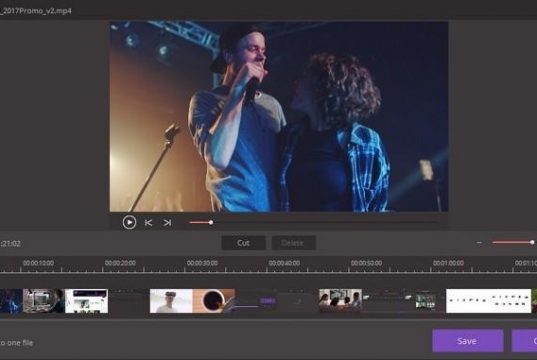Click the 00:00:50:00 ruler mark
This screenshot has width=537, height=360.
pyautogui.click(x=366, y=263)
